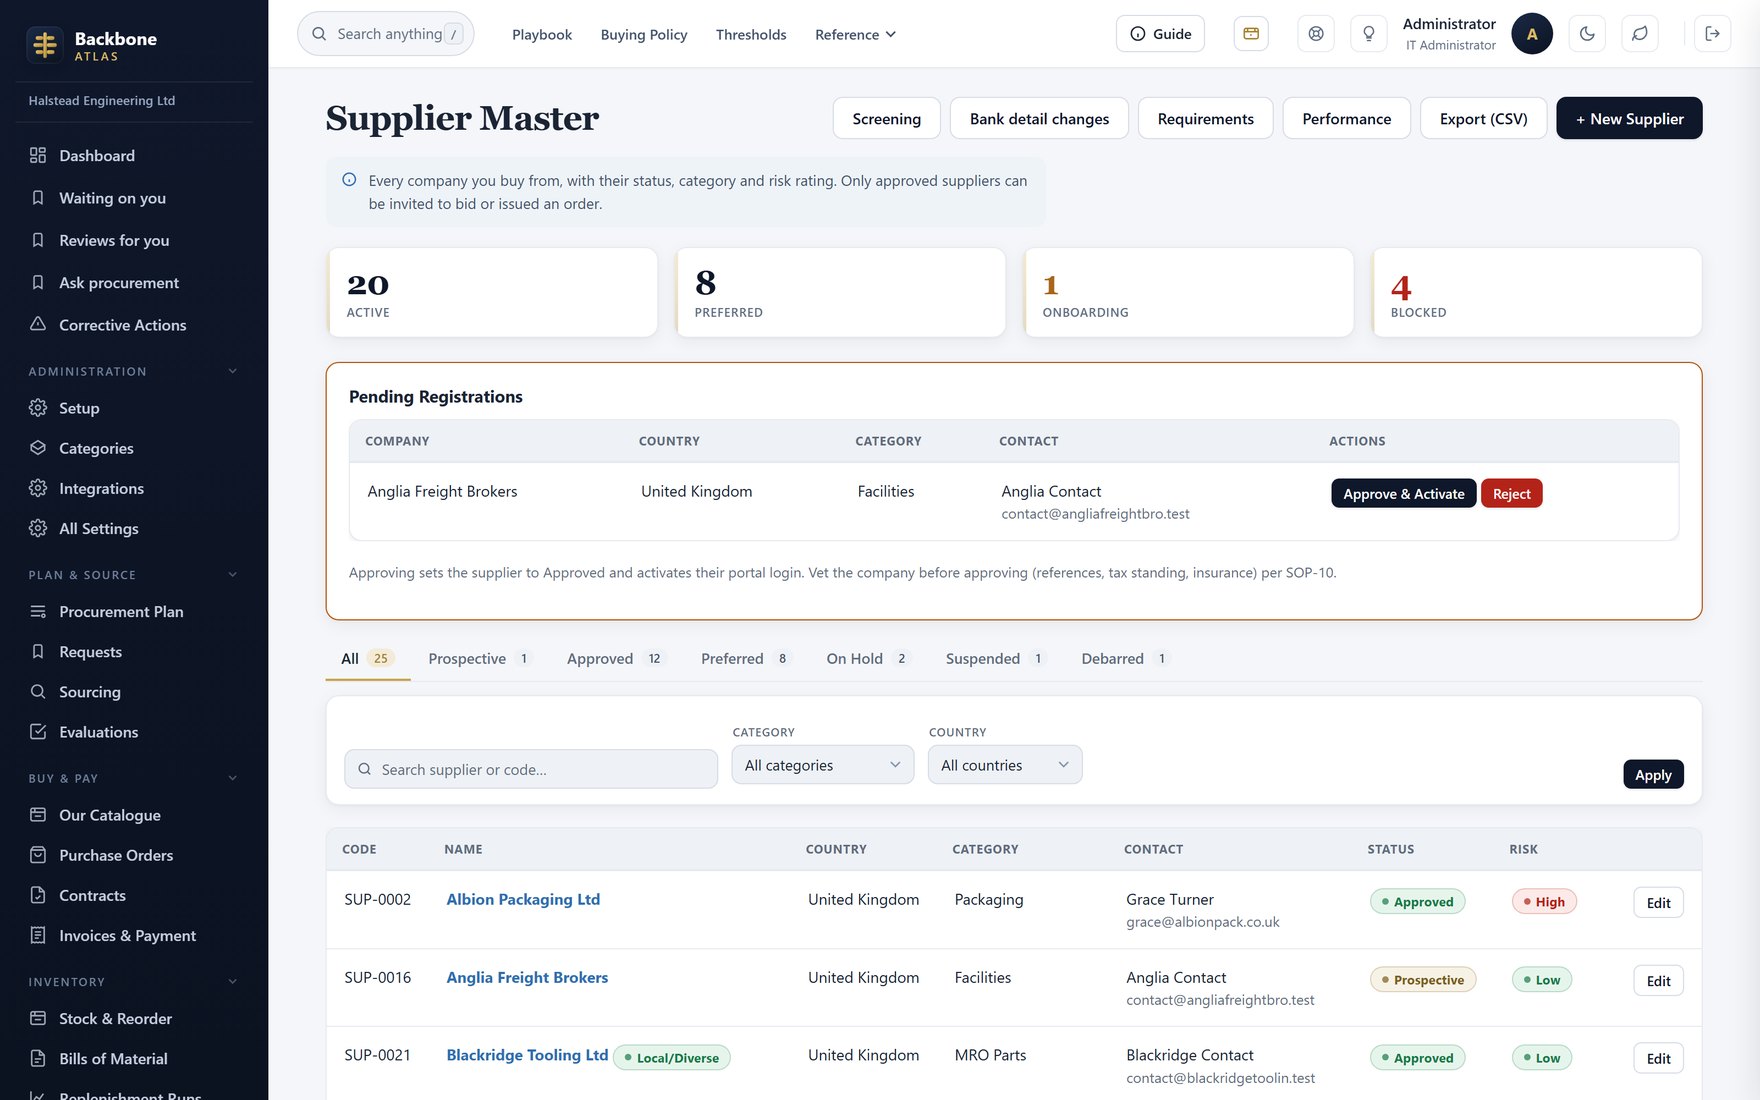Screen dimensions: 1760x1100
Task: Switch to the Approved tab
Action: click(x=613, y=658)
